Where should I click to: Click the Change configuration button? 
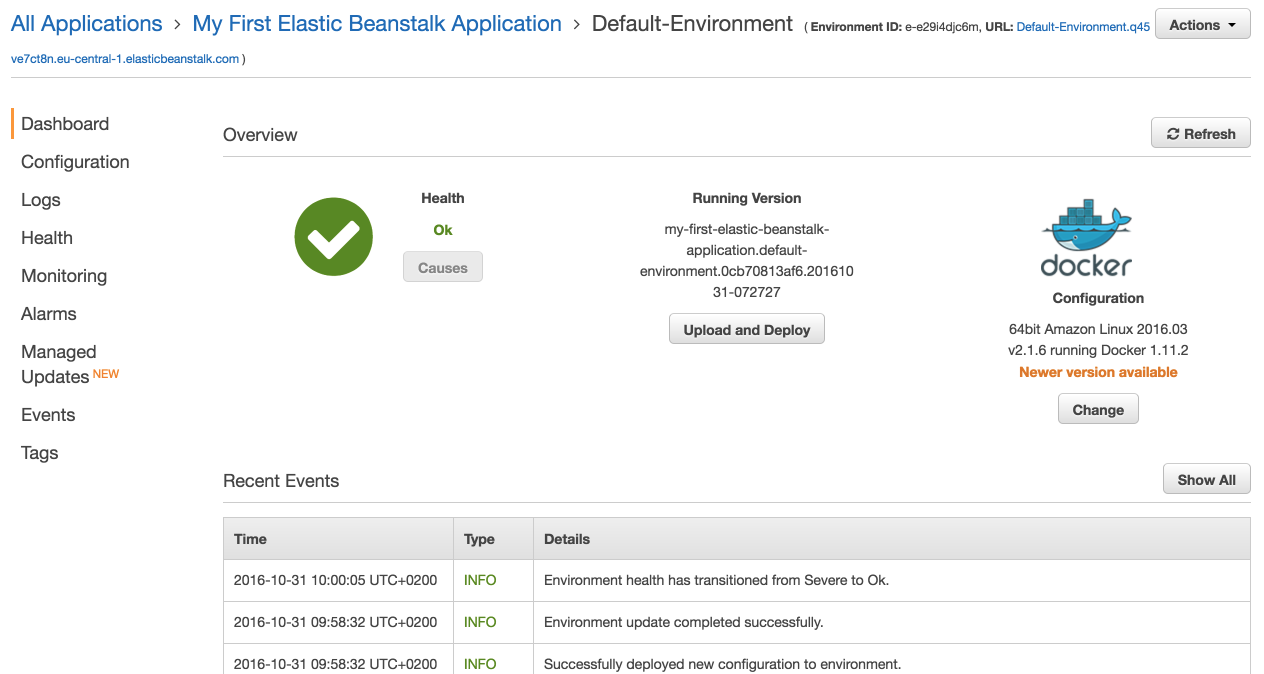click(x=1098, y=409)
